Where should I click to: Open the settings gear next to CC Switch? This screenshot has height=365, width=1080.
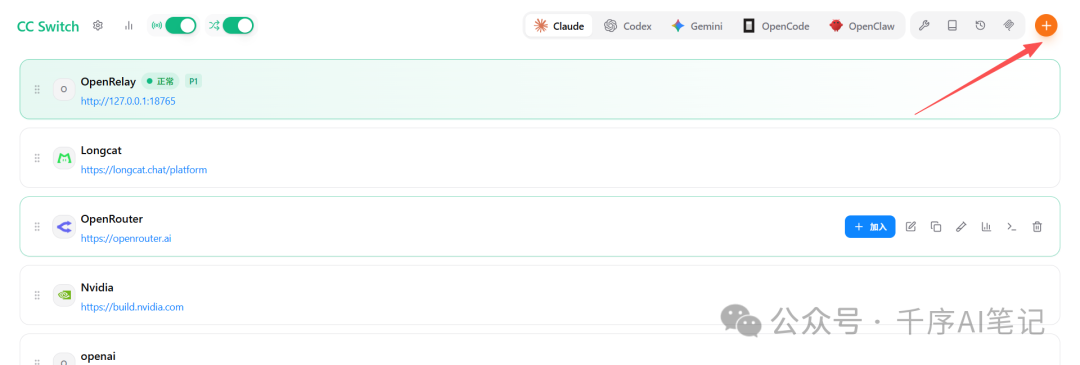[x=98, y=26]
